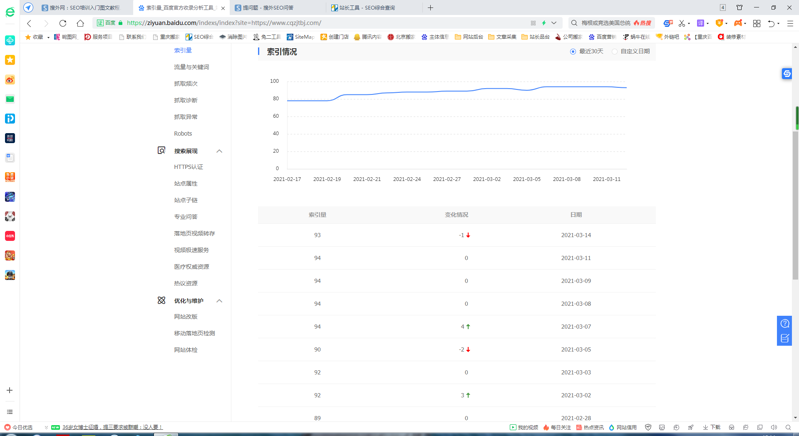Image resolution: width=799 pixels, height=436 pixels.
Task: Click the help question mark floating icon
Action: (785, 324)
